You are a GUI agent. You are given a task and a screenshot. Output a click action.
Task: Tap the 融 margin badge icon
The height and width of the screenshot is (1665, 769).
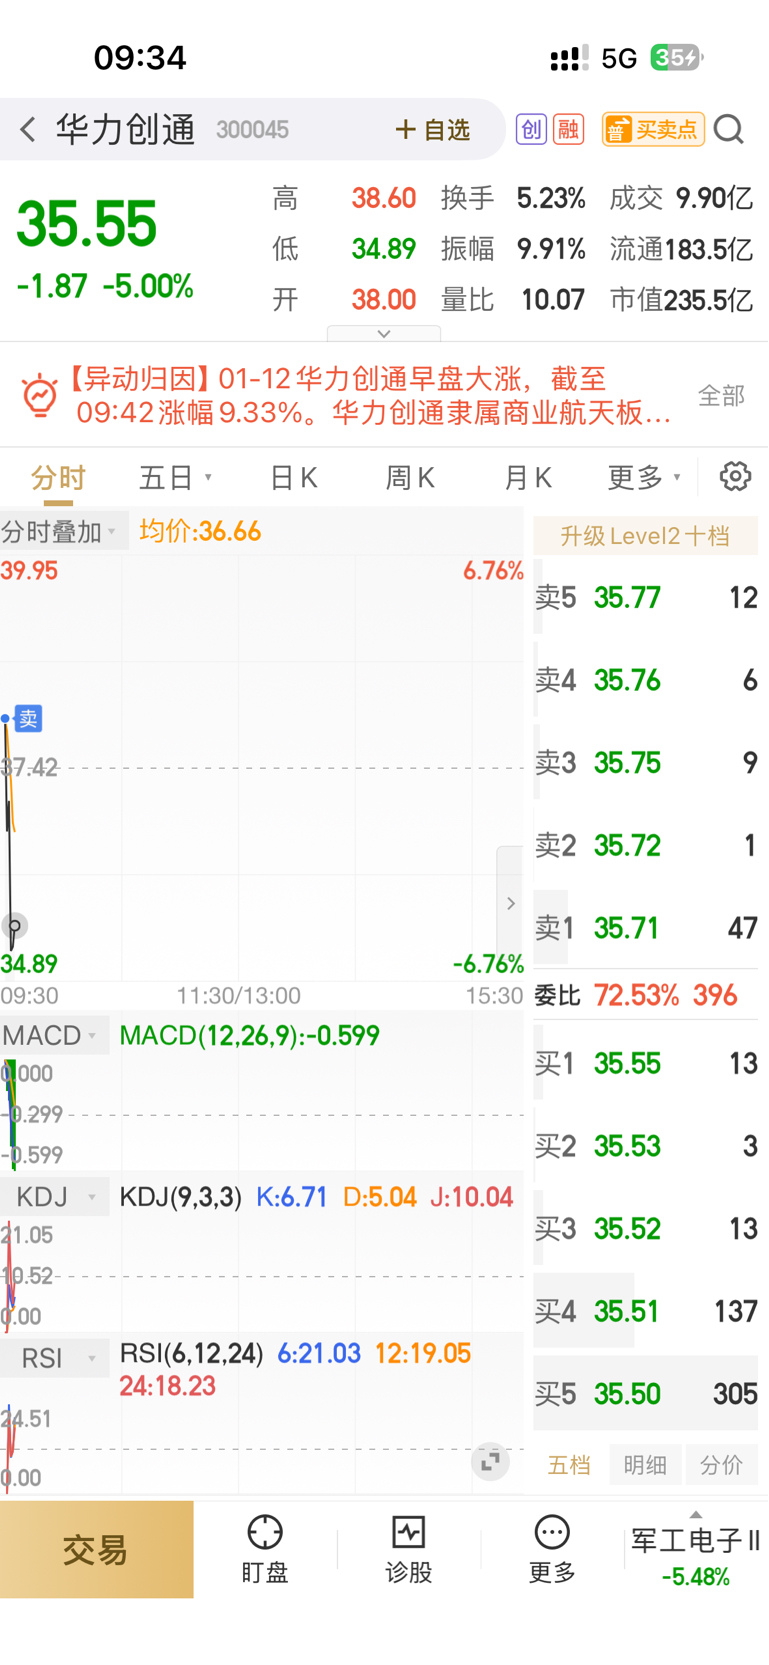point(569,129)
